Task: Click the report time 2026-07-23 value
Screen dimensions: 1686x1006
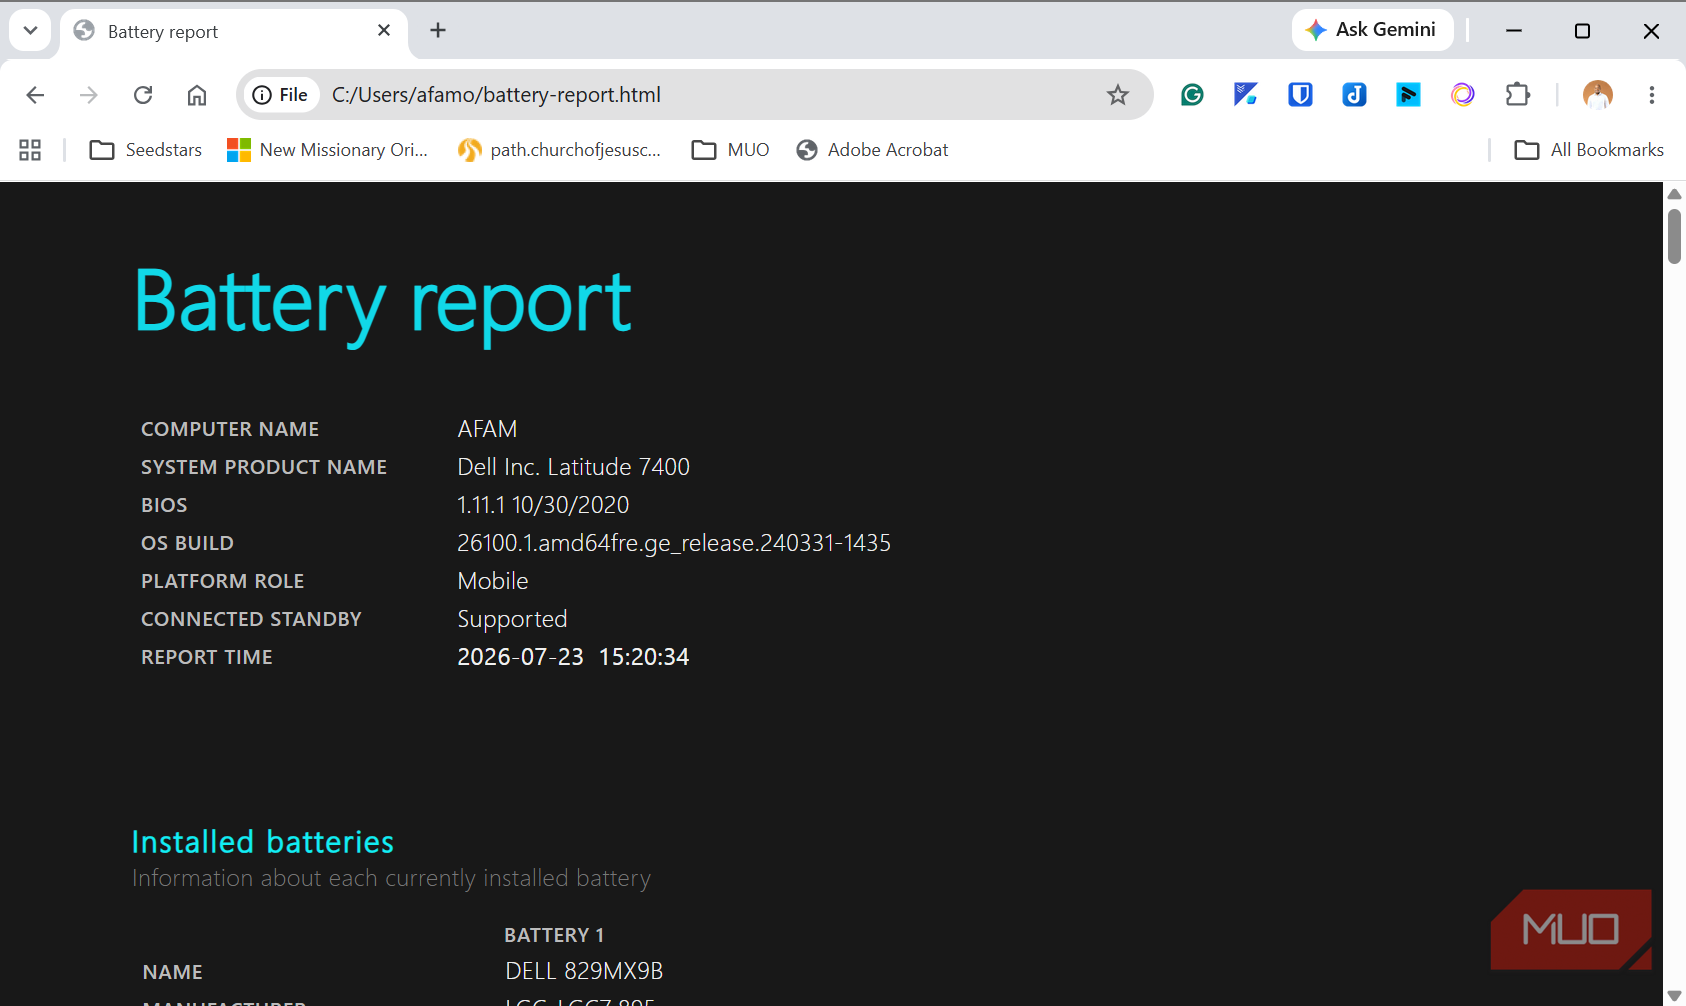Action: point(573,657)
